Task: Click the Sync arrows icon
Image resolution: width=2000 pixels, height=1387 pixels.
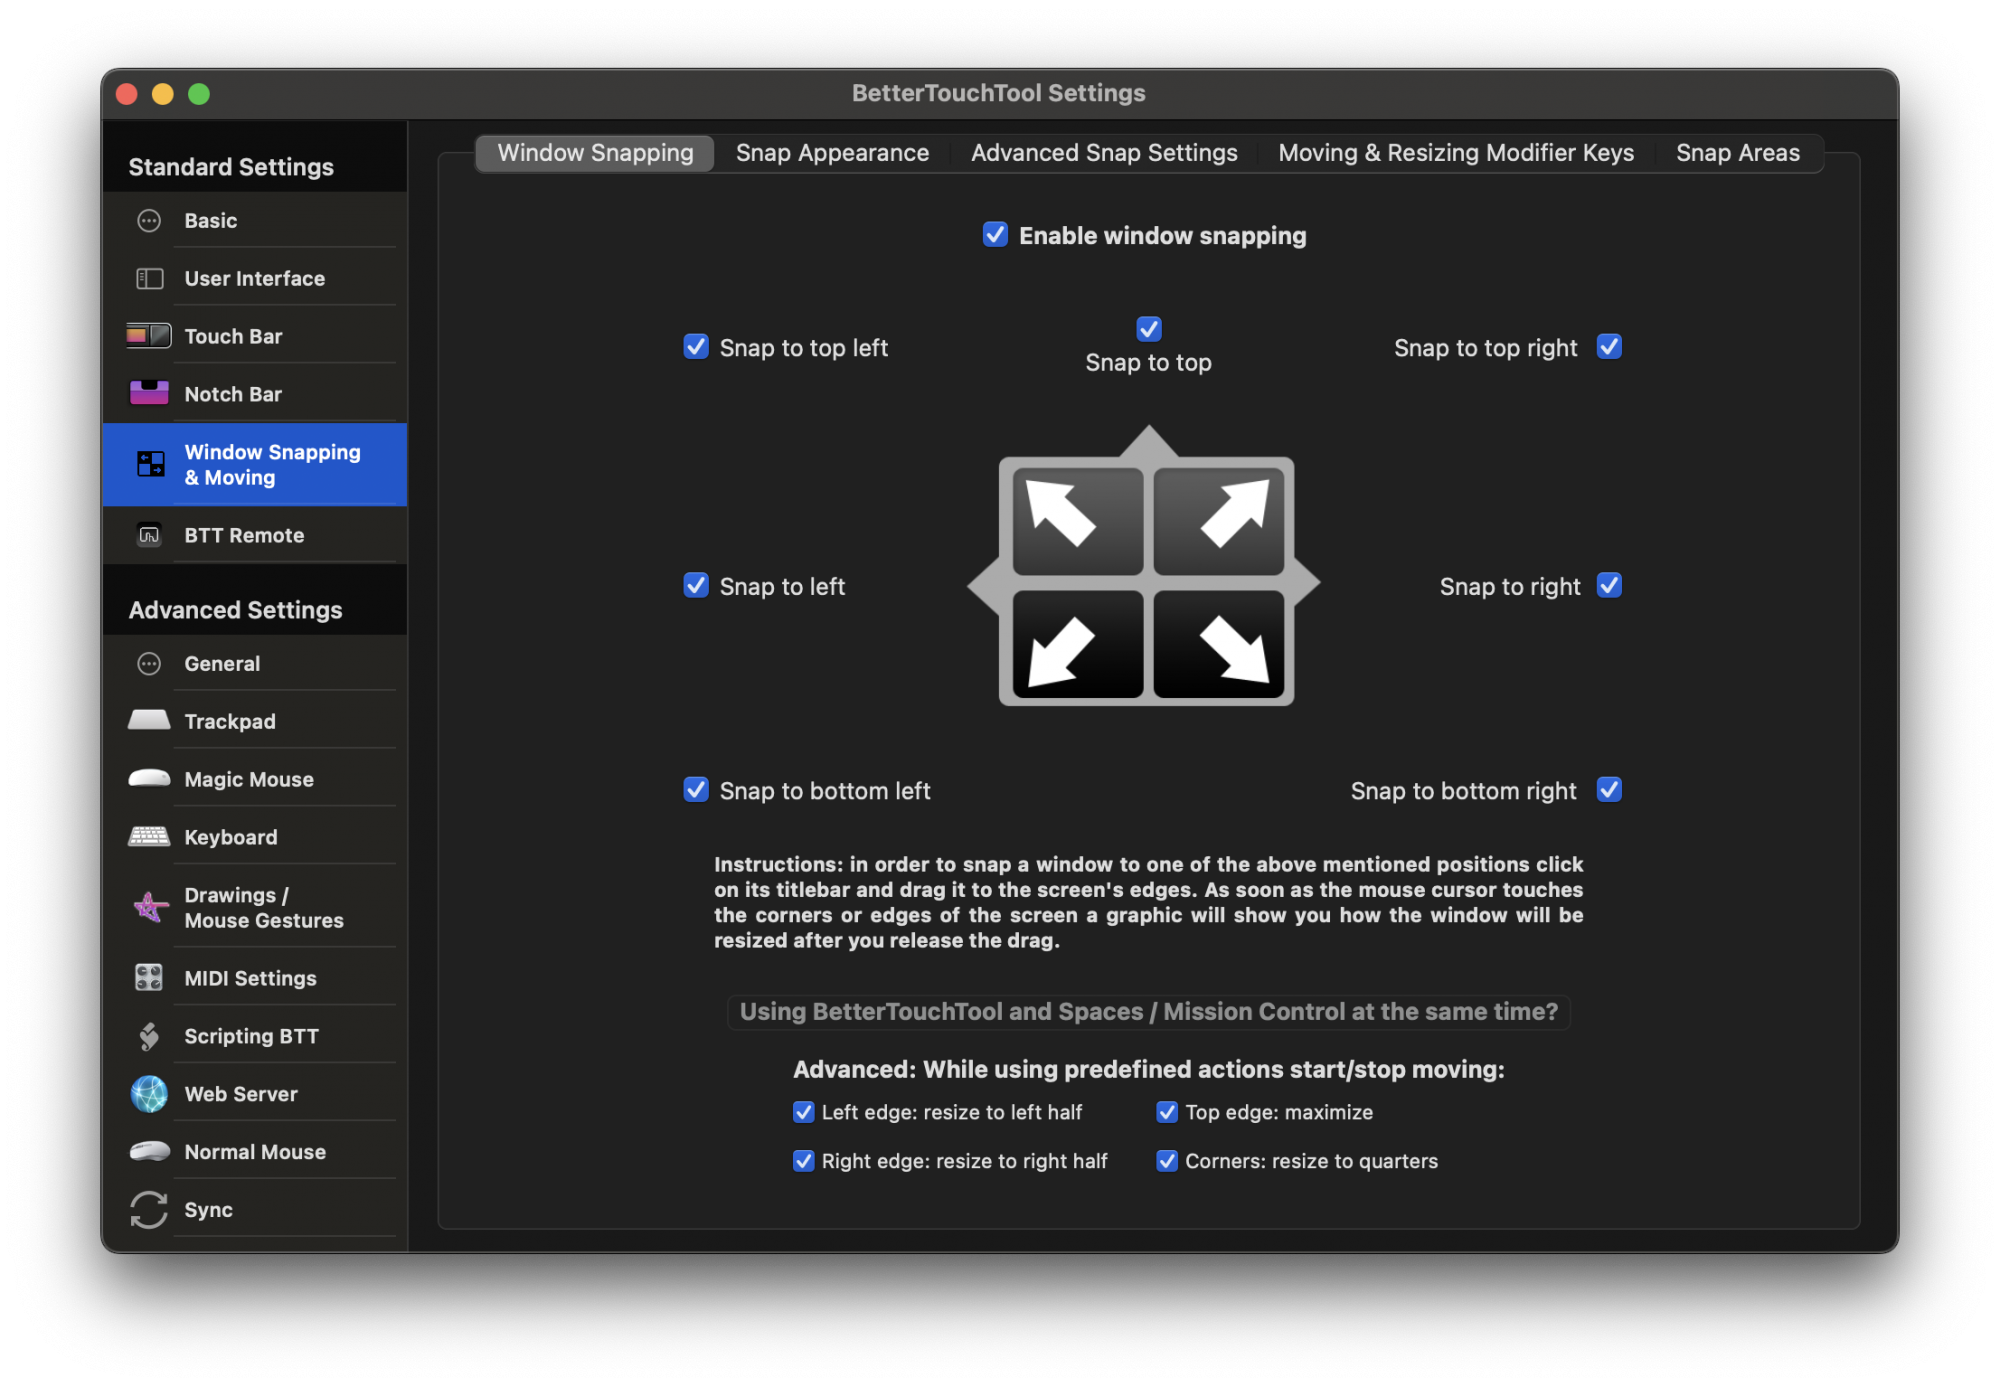Action: click(x=149, y=1209)
